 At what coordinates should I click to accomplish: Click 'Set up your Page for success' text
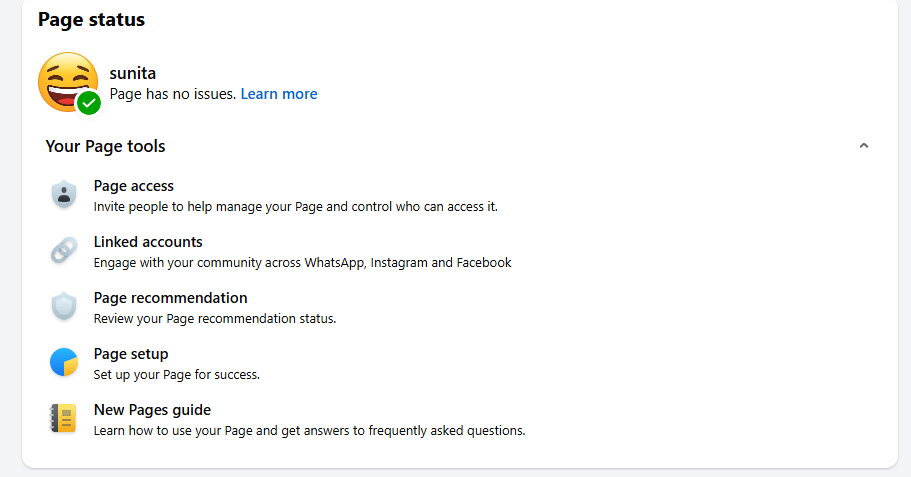[x=176, y=375]
